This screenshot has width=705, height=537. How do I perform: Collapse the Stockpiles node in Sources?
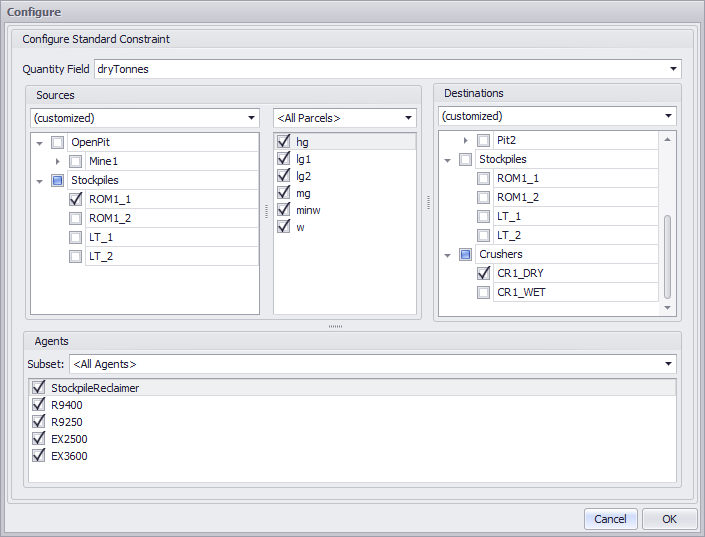click(x=40, y=181)
